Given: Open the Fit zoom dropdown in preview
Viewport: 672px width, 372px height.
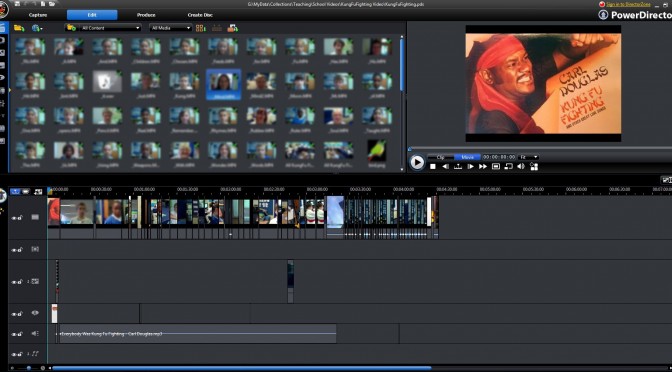Looking at the screenshot, I should (x=528, y=157).
